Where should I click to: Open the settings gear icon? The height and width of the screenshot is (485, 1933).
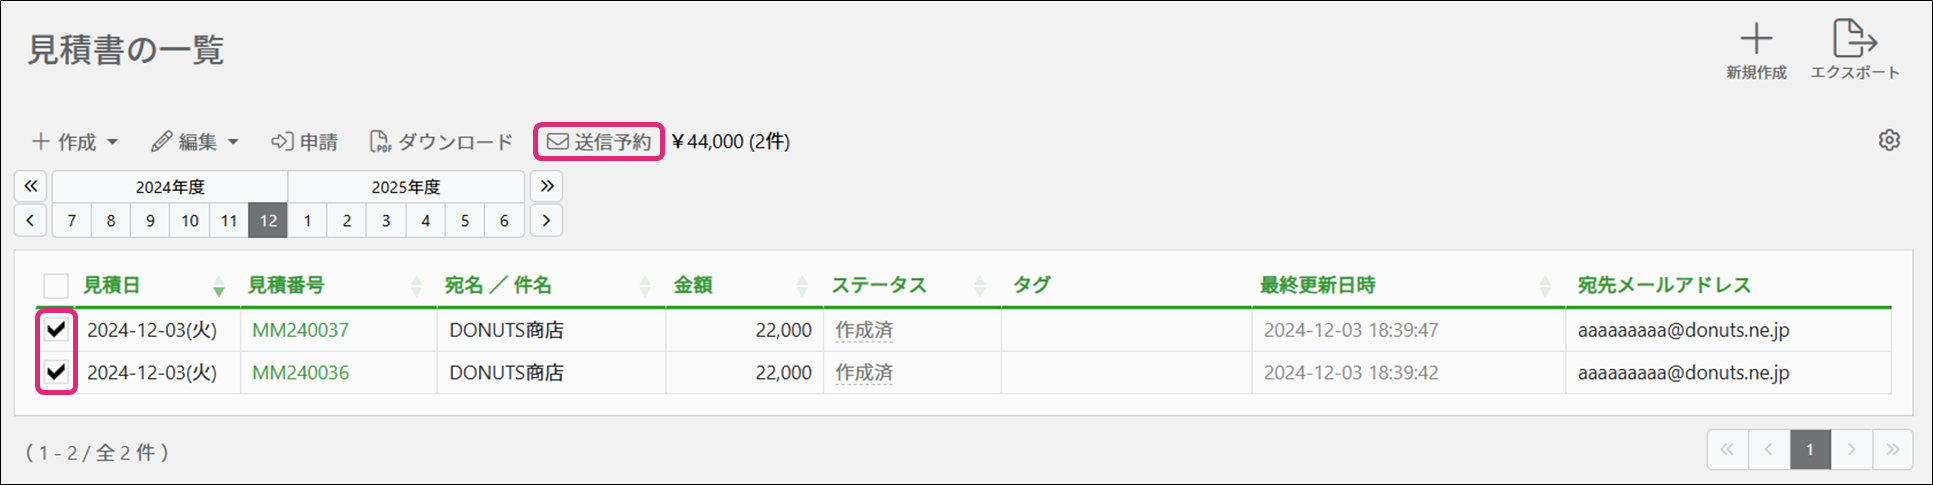(x=1888, y=140)
